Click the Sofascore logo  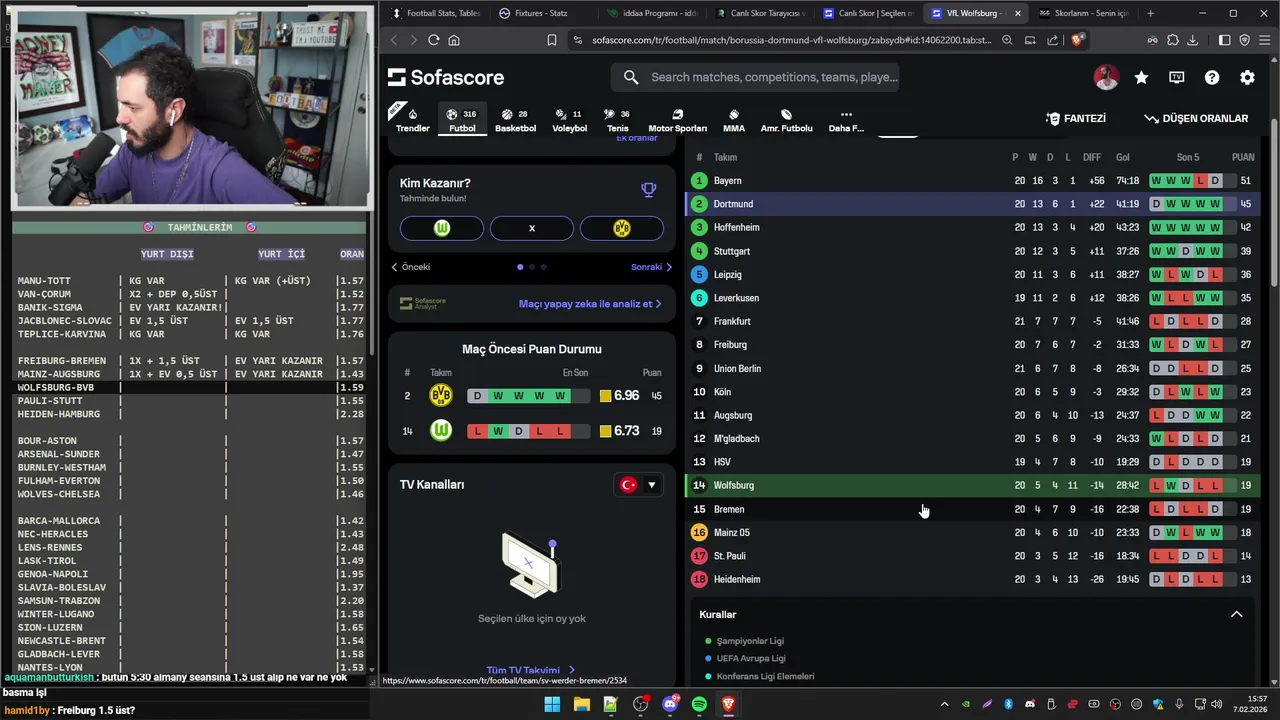pos(446,77)
